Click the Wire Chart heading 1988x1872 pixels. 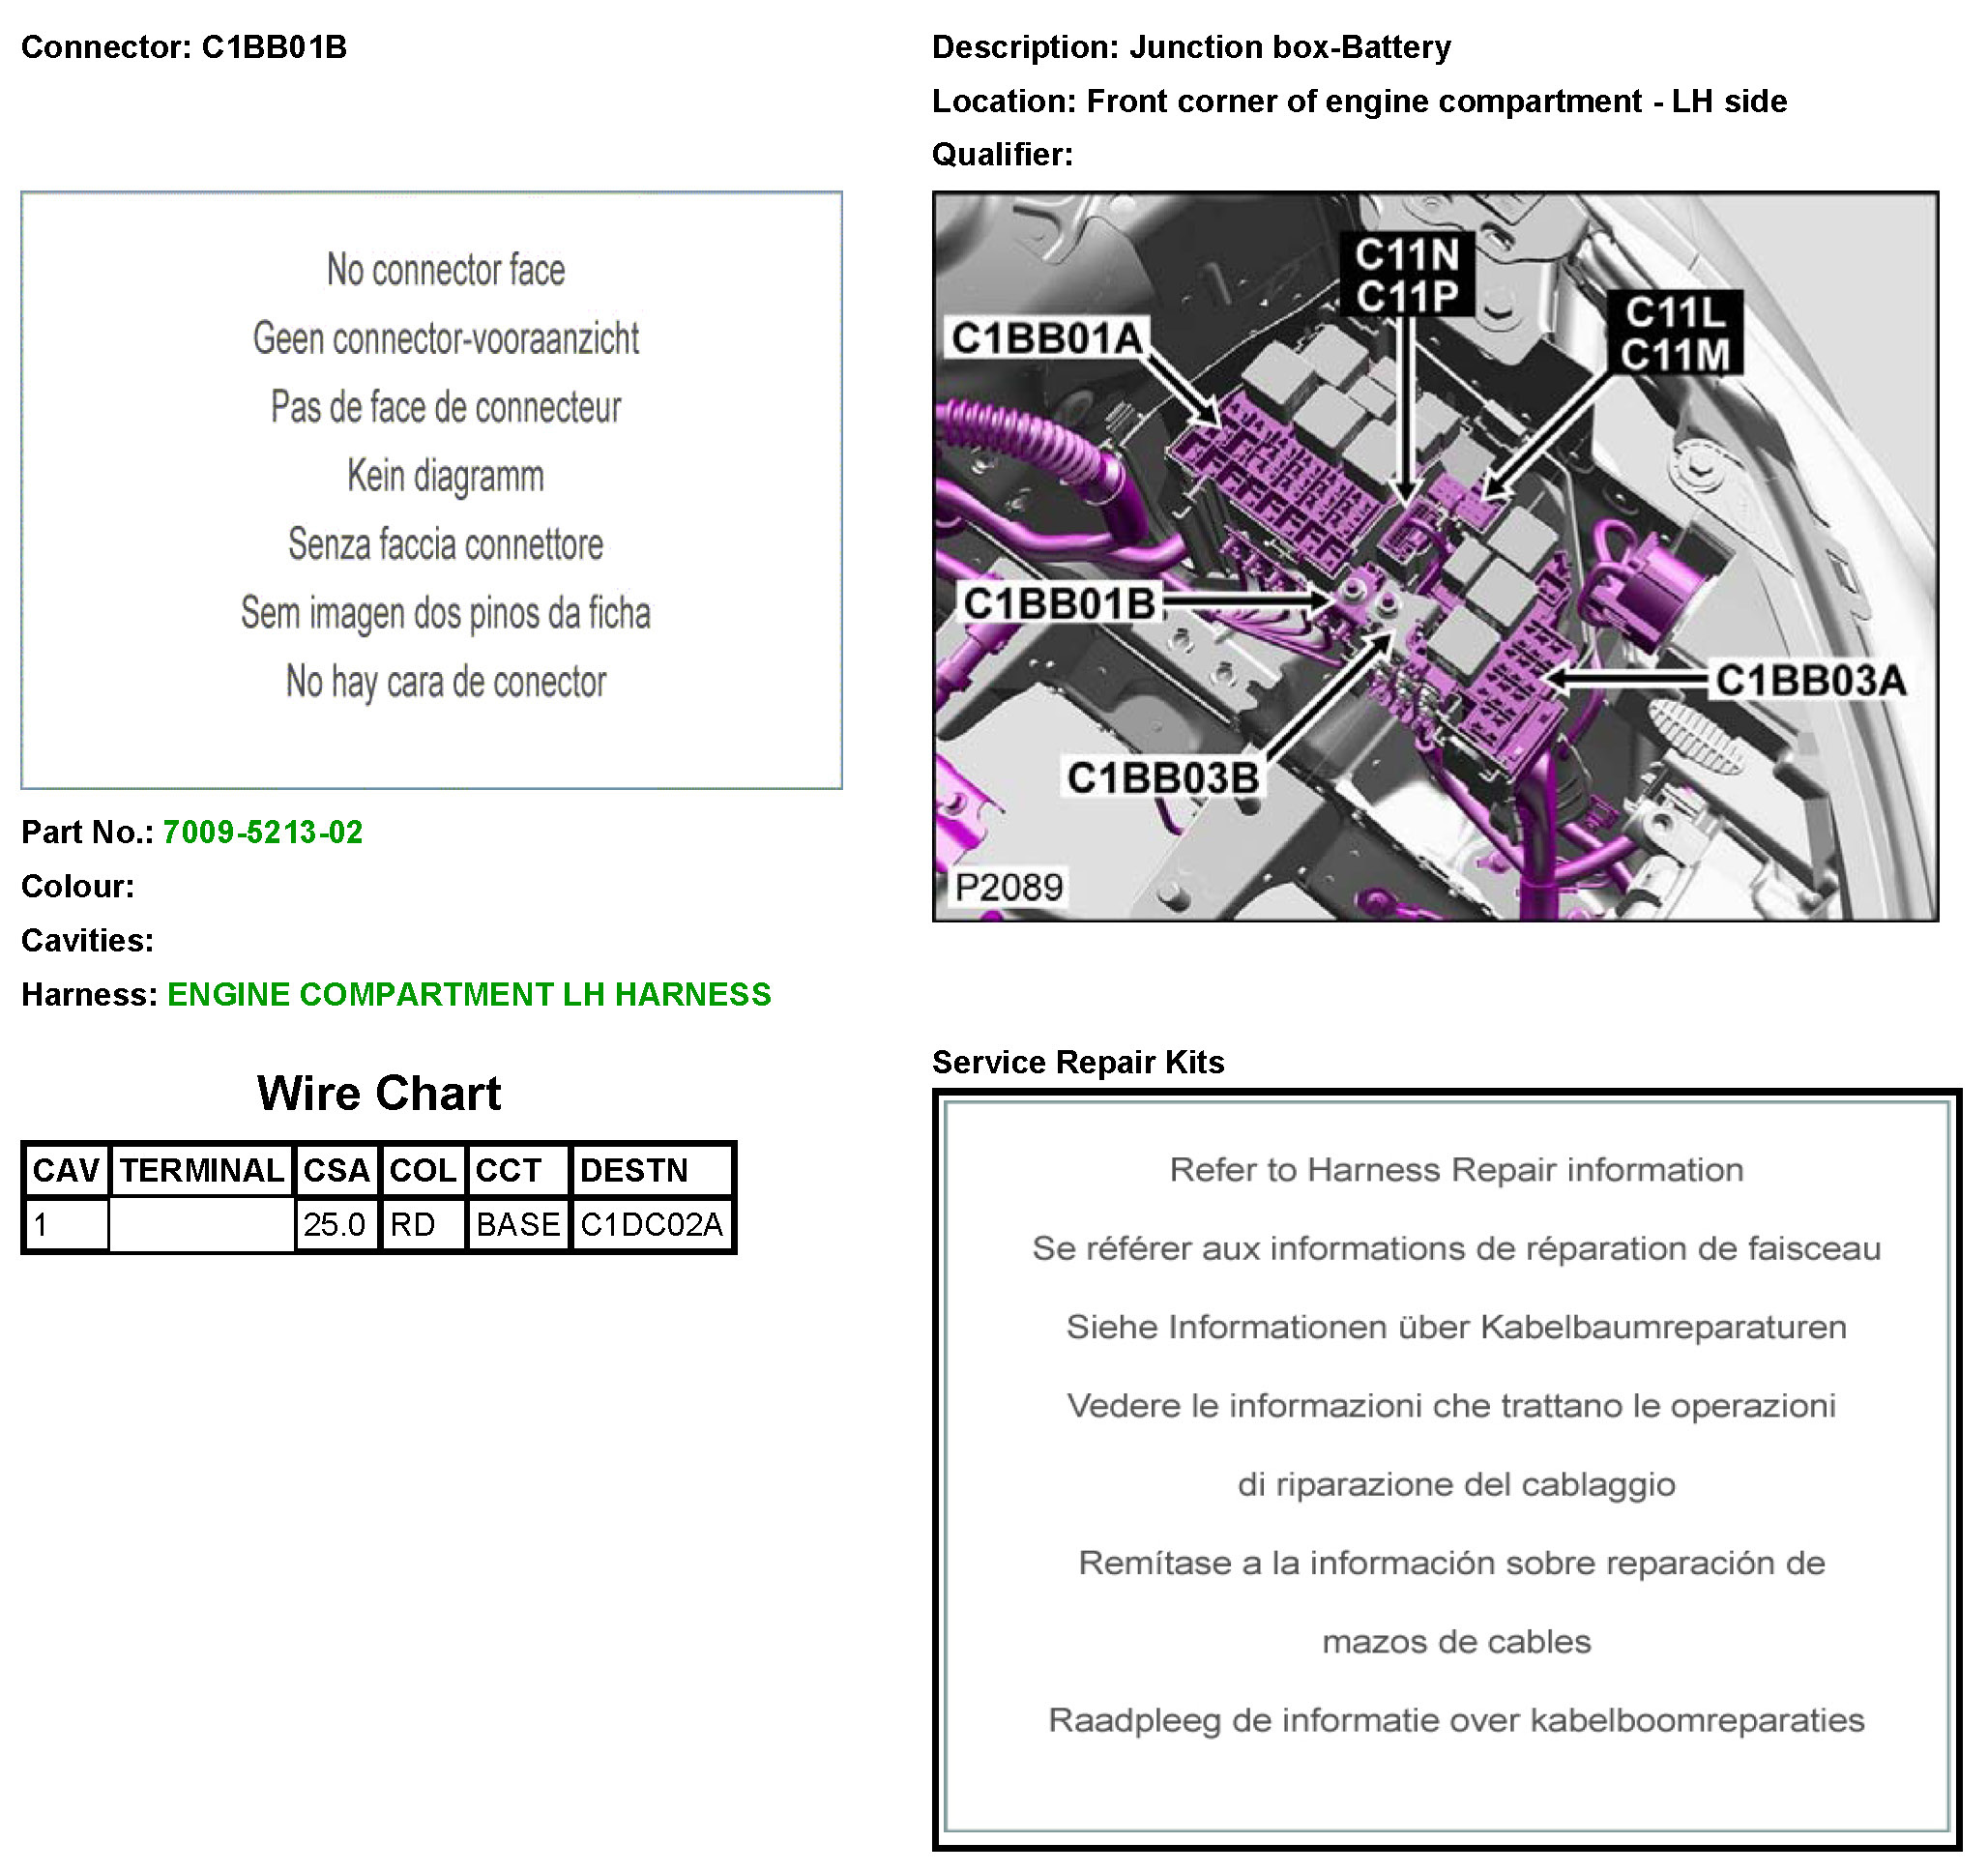[378, 1094]
